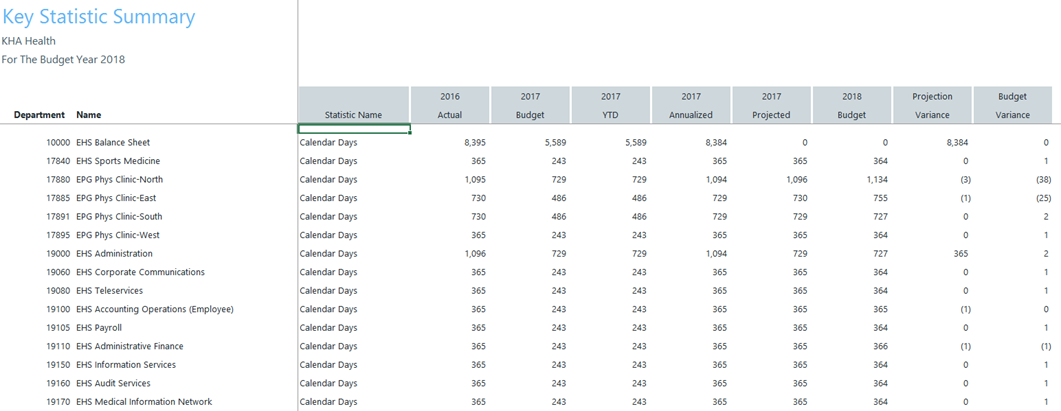Click the 2016 Actual column header

click(x=450, y=106)
